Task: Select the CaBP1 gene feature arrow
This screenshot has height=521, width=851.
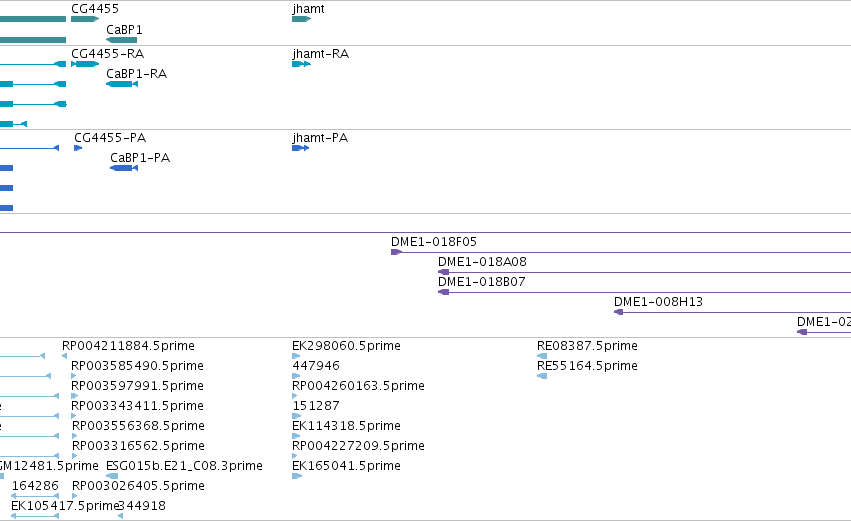Action: (122, 40)
